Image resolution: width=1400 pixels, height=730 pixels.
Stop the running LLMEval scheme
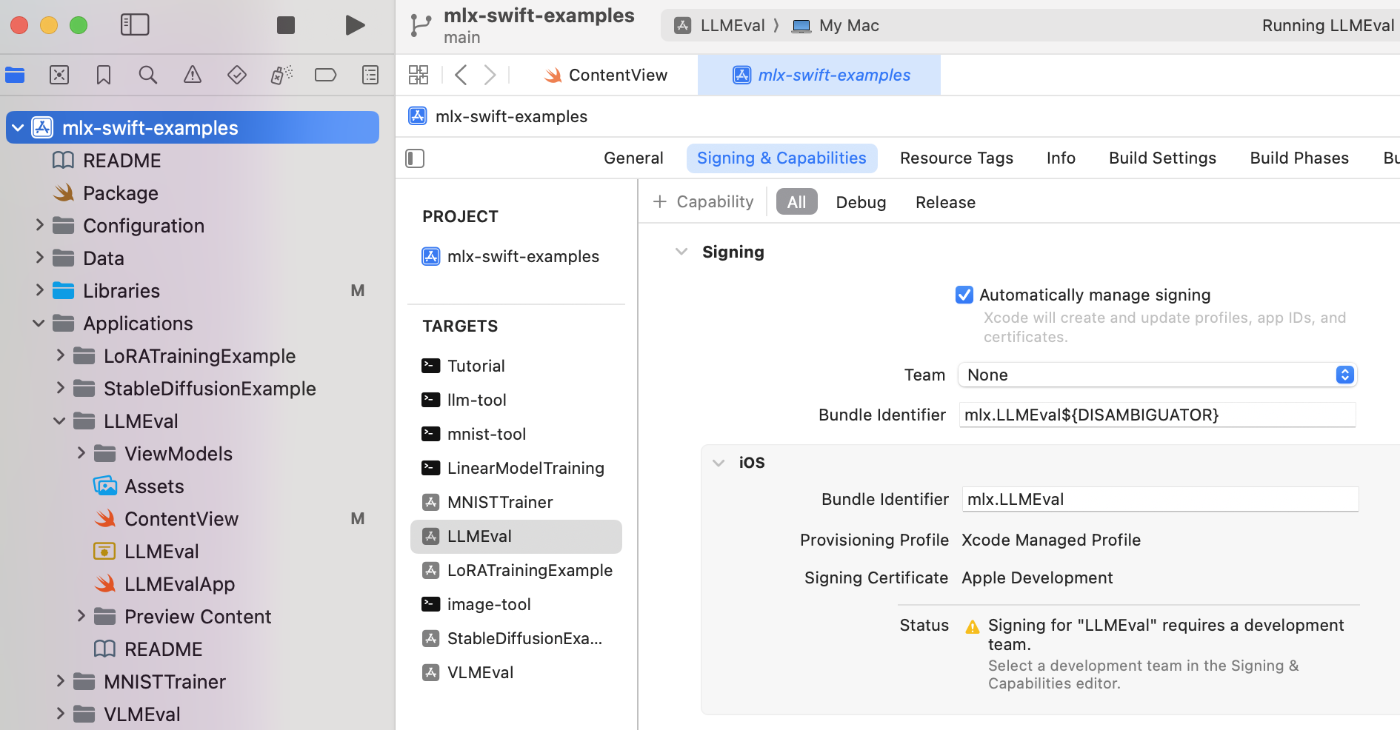(x=286, y=25)
